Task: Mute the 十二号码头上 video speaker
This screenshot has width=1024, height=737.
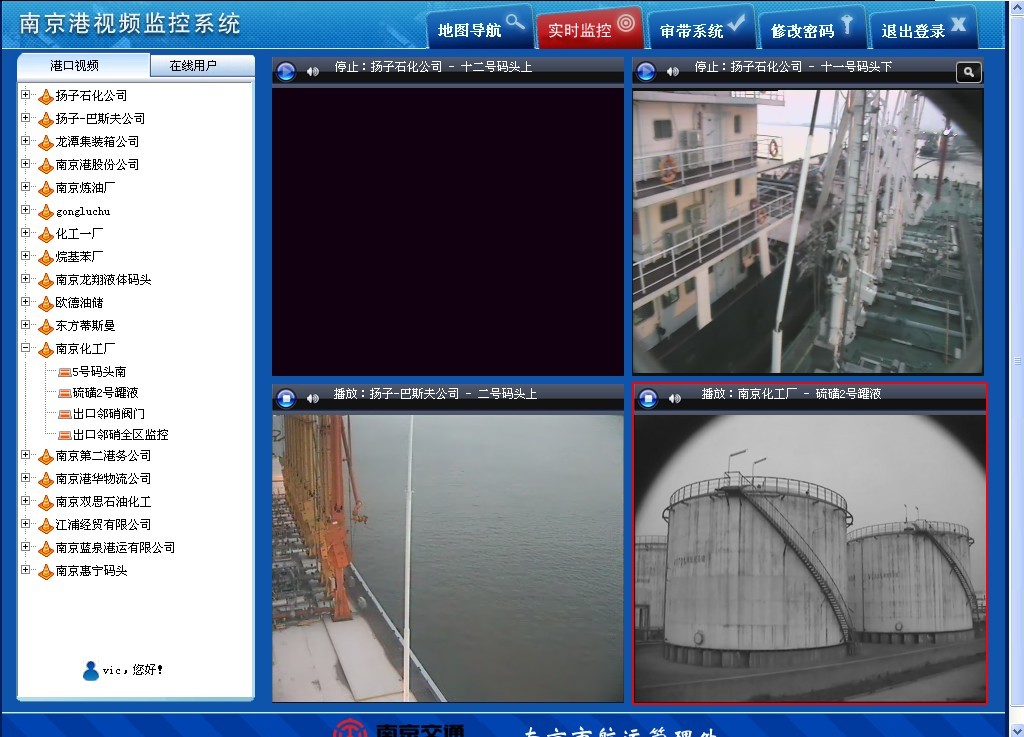Action: coord(313,71)
